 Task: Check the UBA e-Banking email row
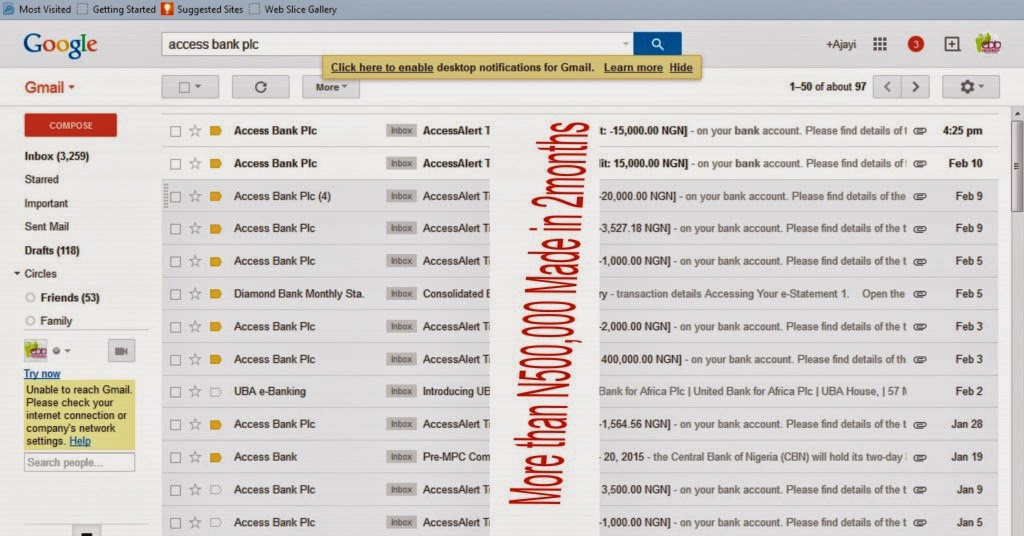pos(175,392)
